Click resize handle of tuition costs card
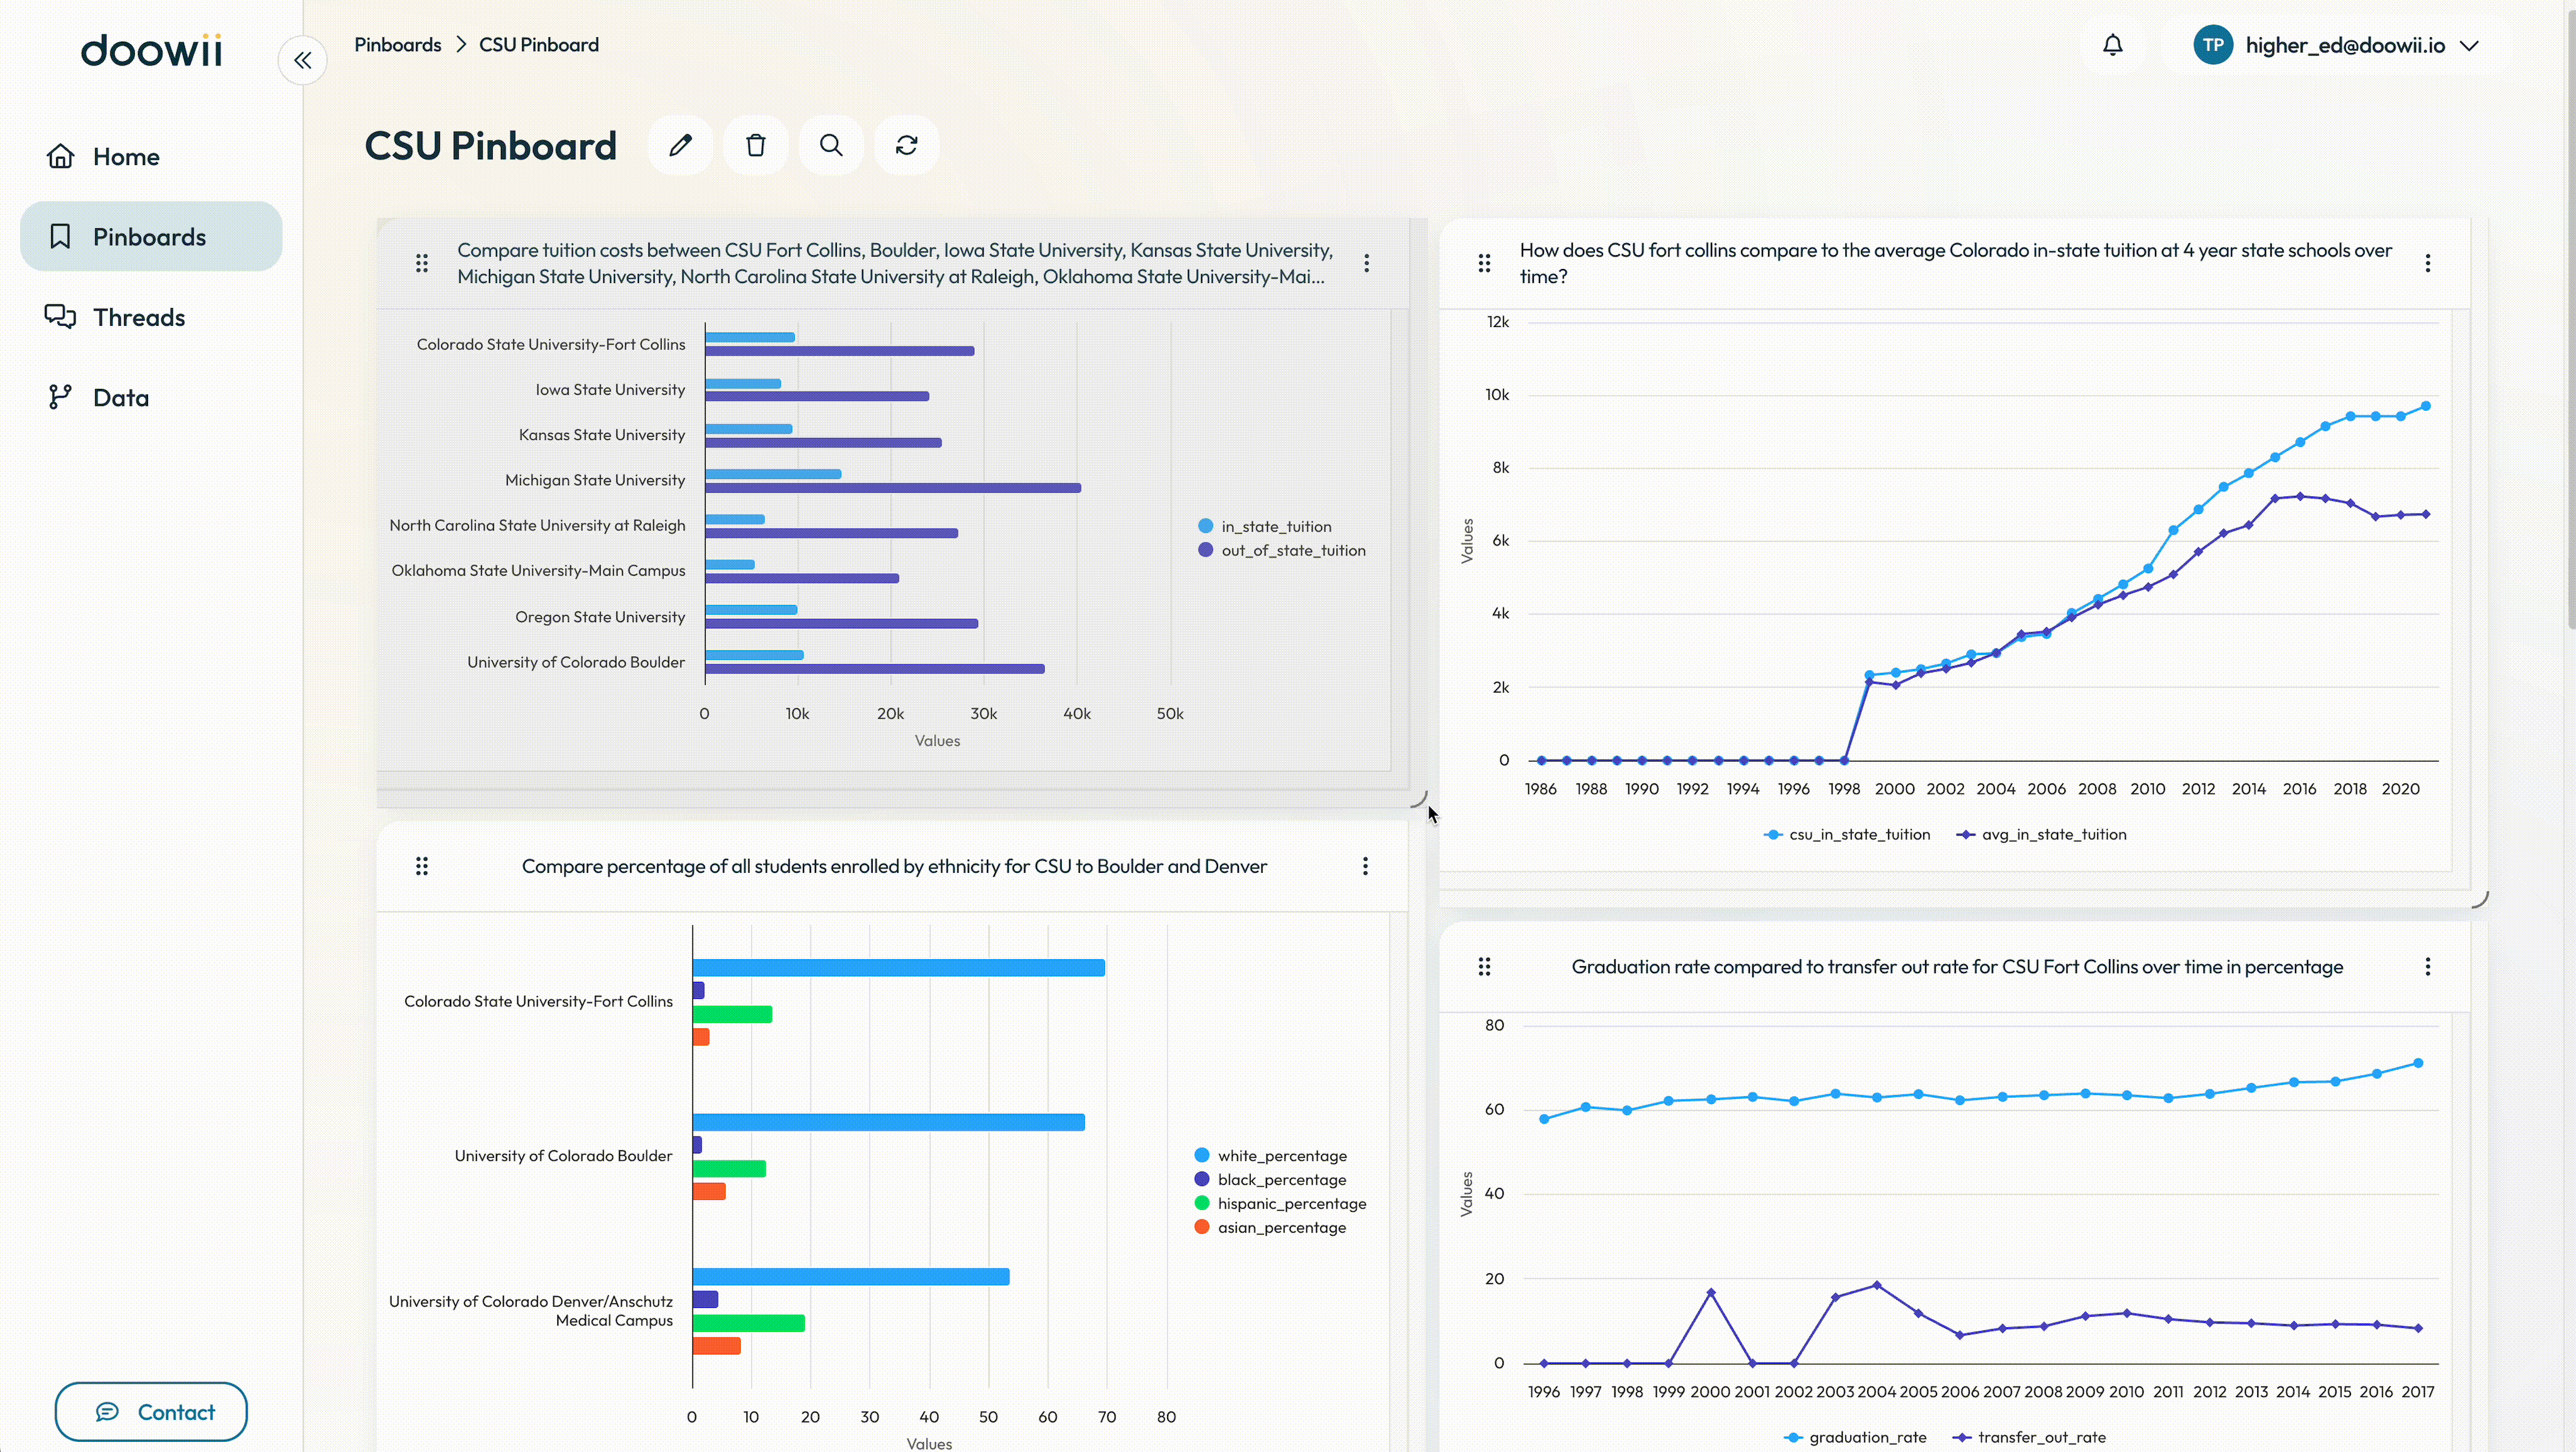 (x=1419, y=799)
